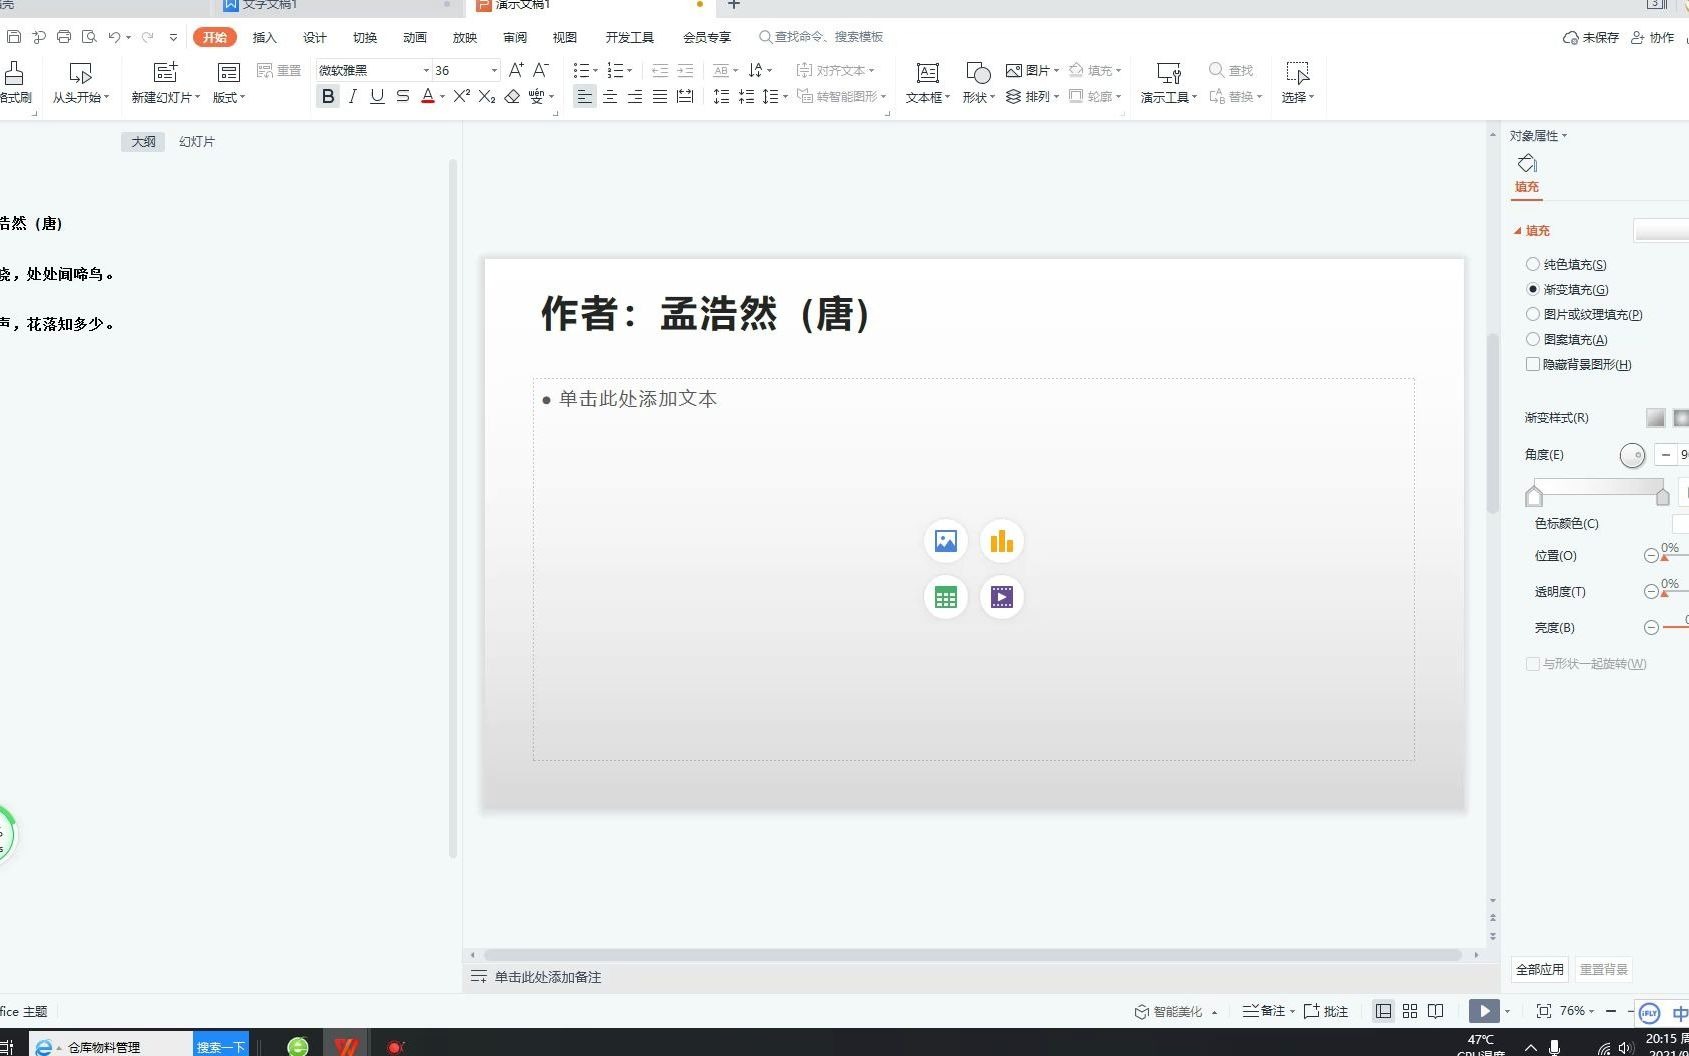Insert chart into placeholder
The width and height of the screenshot is (1689, 1056).
tap(1001, 541)
